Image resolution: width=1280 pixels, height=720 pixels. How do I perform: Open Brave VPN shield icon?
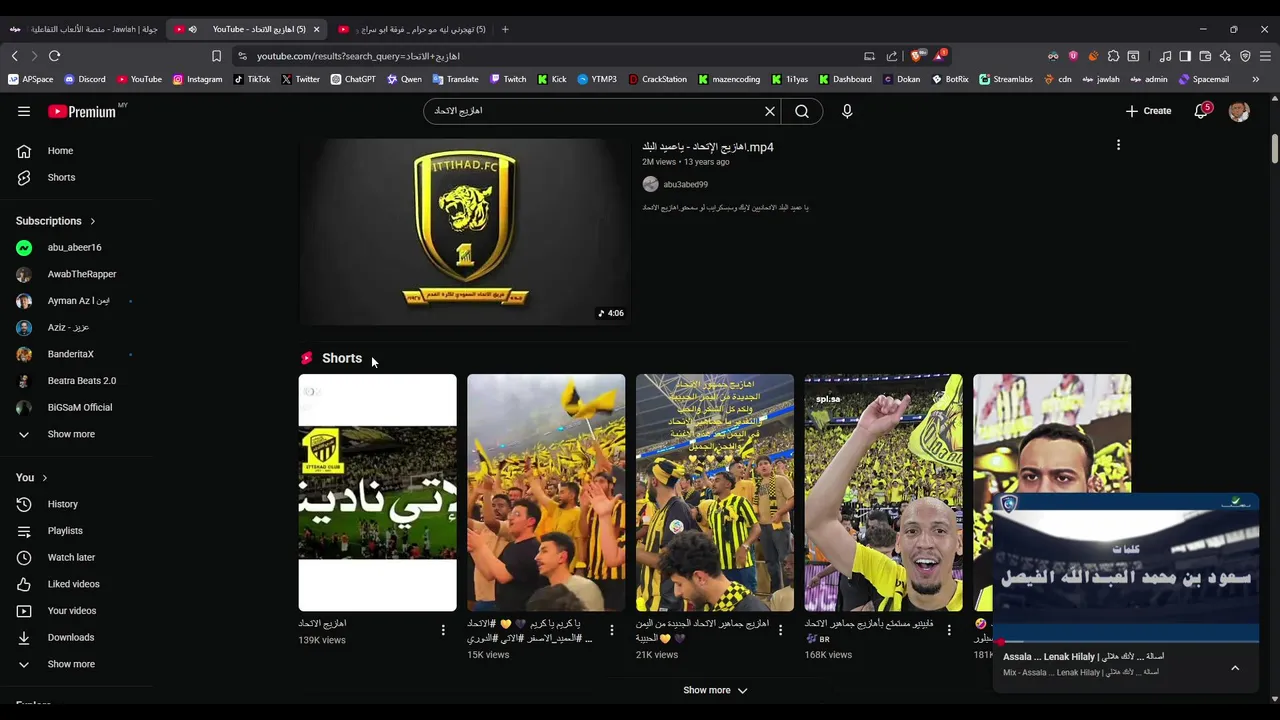point(1245,56)
